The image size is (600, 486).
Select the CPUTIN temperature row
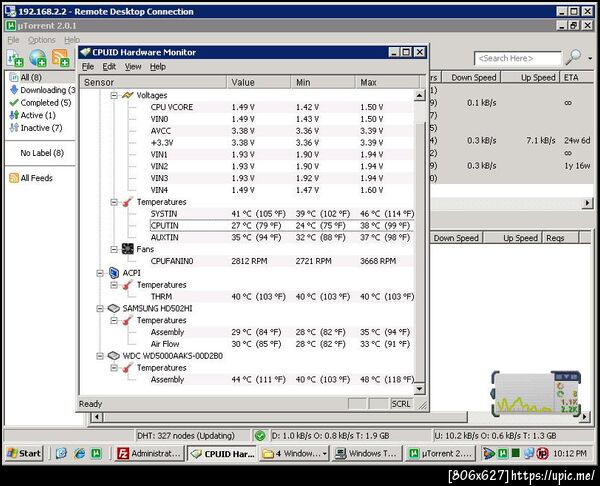pyautogui.click(x=282, y=226)
